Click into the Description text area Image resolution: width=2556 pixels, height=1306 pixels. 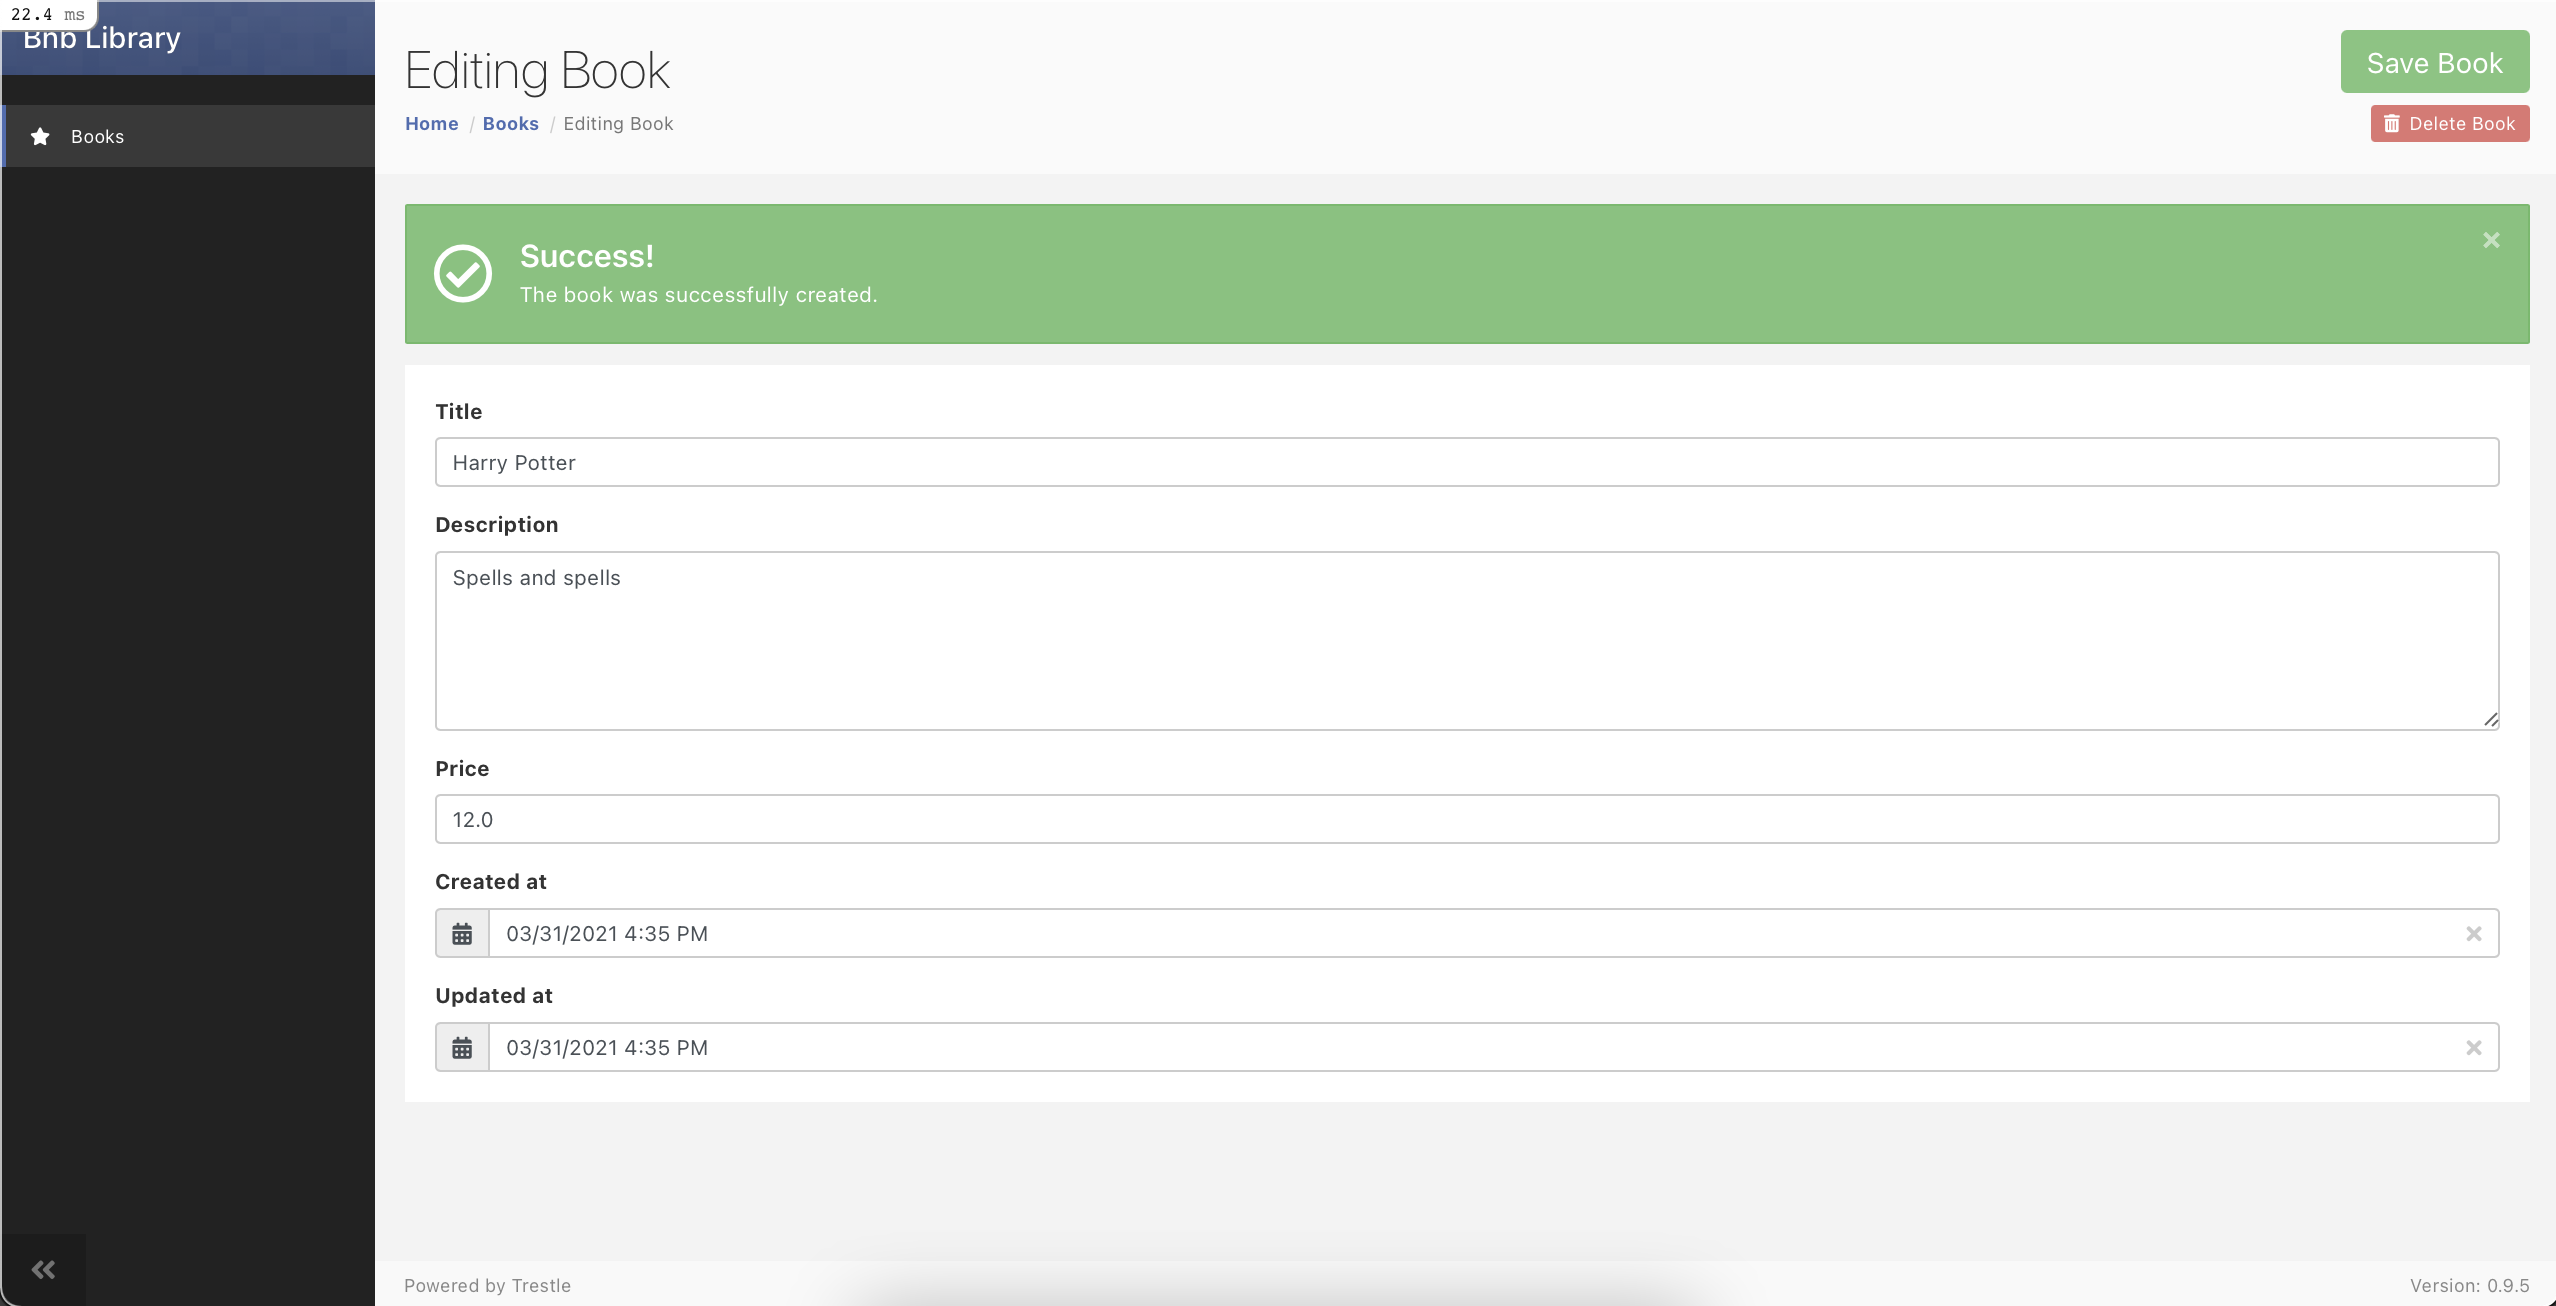tap(1466, 641)
